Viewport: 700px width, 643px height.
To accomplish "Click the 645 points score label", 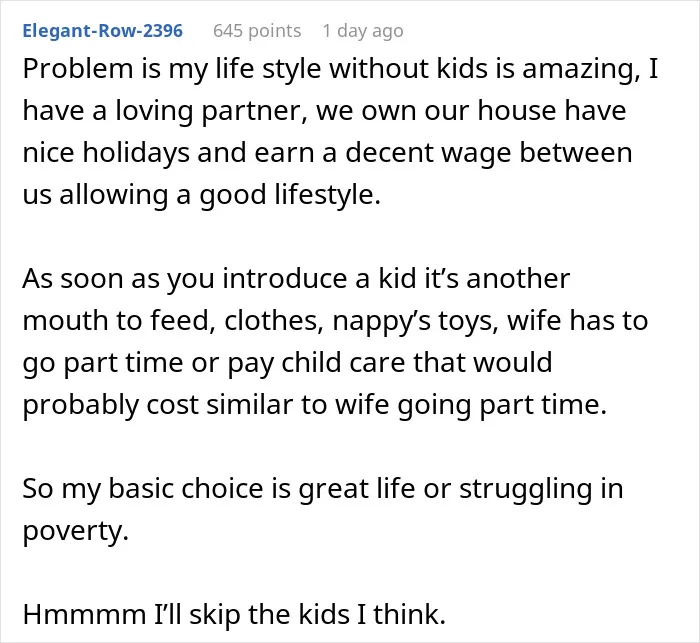I will [x=257, y=31].
